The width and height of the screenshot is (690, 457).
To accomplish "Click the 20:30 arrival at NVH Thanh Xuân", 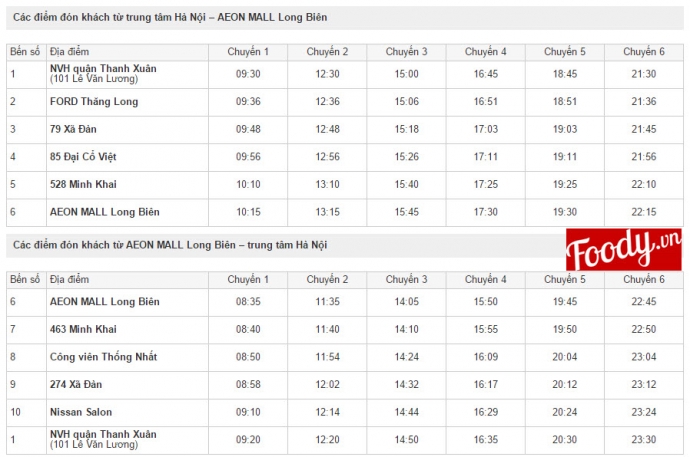I will pyautogui.click(x=565, y=439).
